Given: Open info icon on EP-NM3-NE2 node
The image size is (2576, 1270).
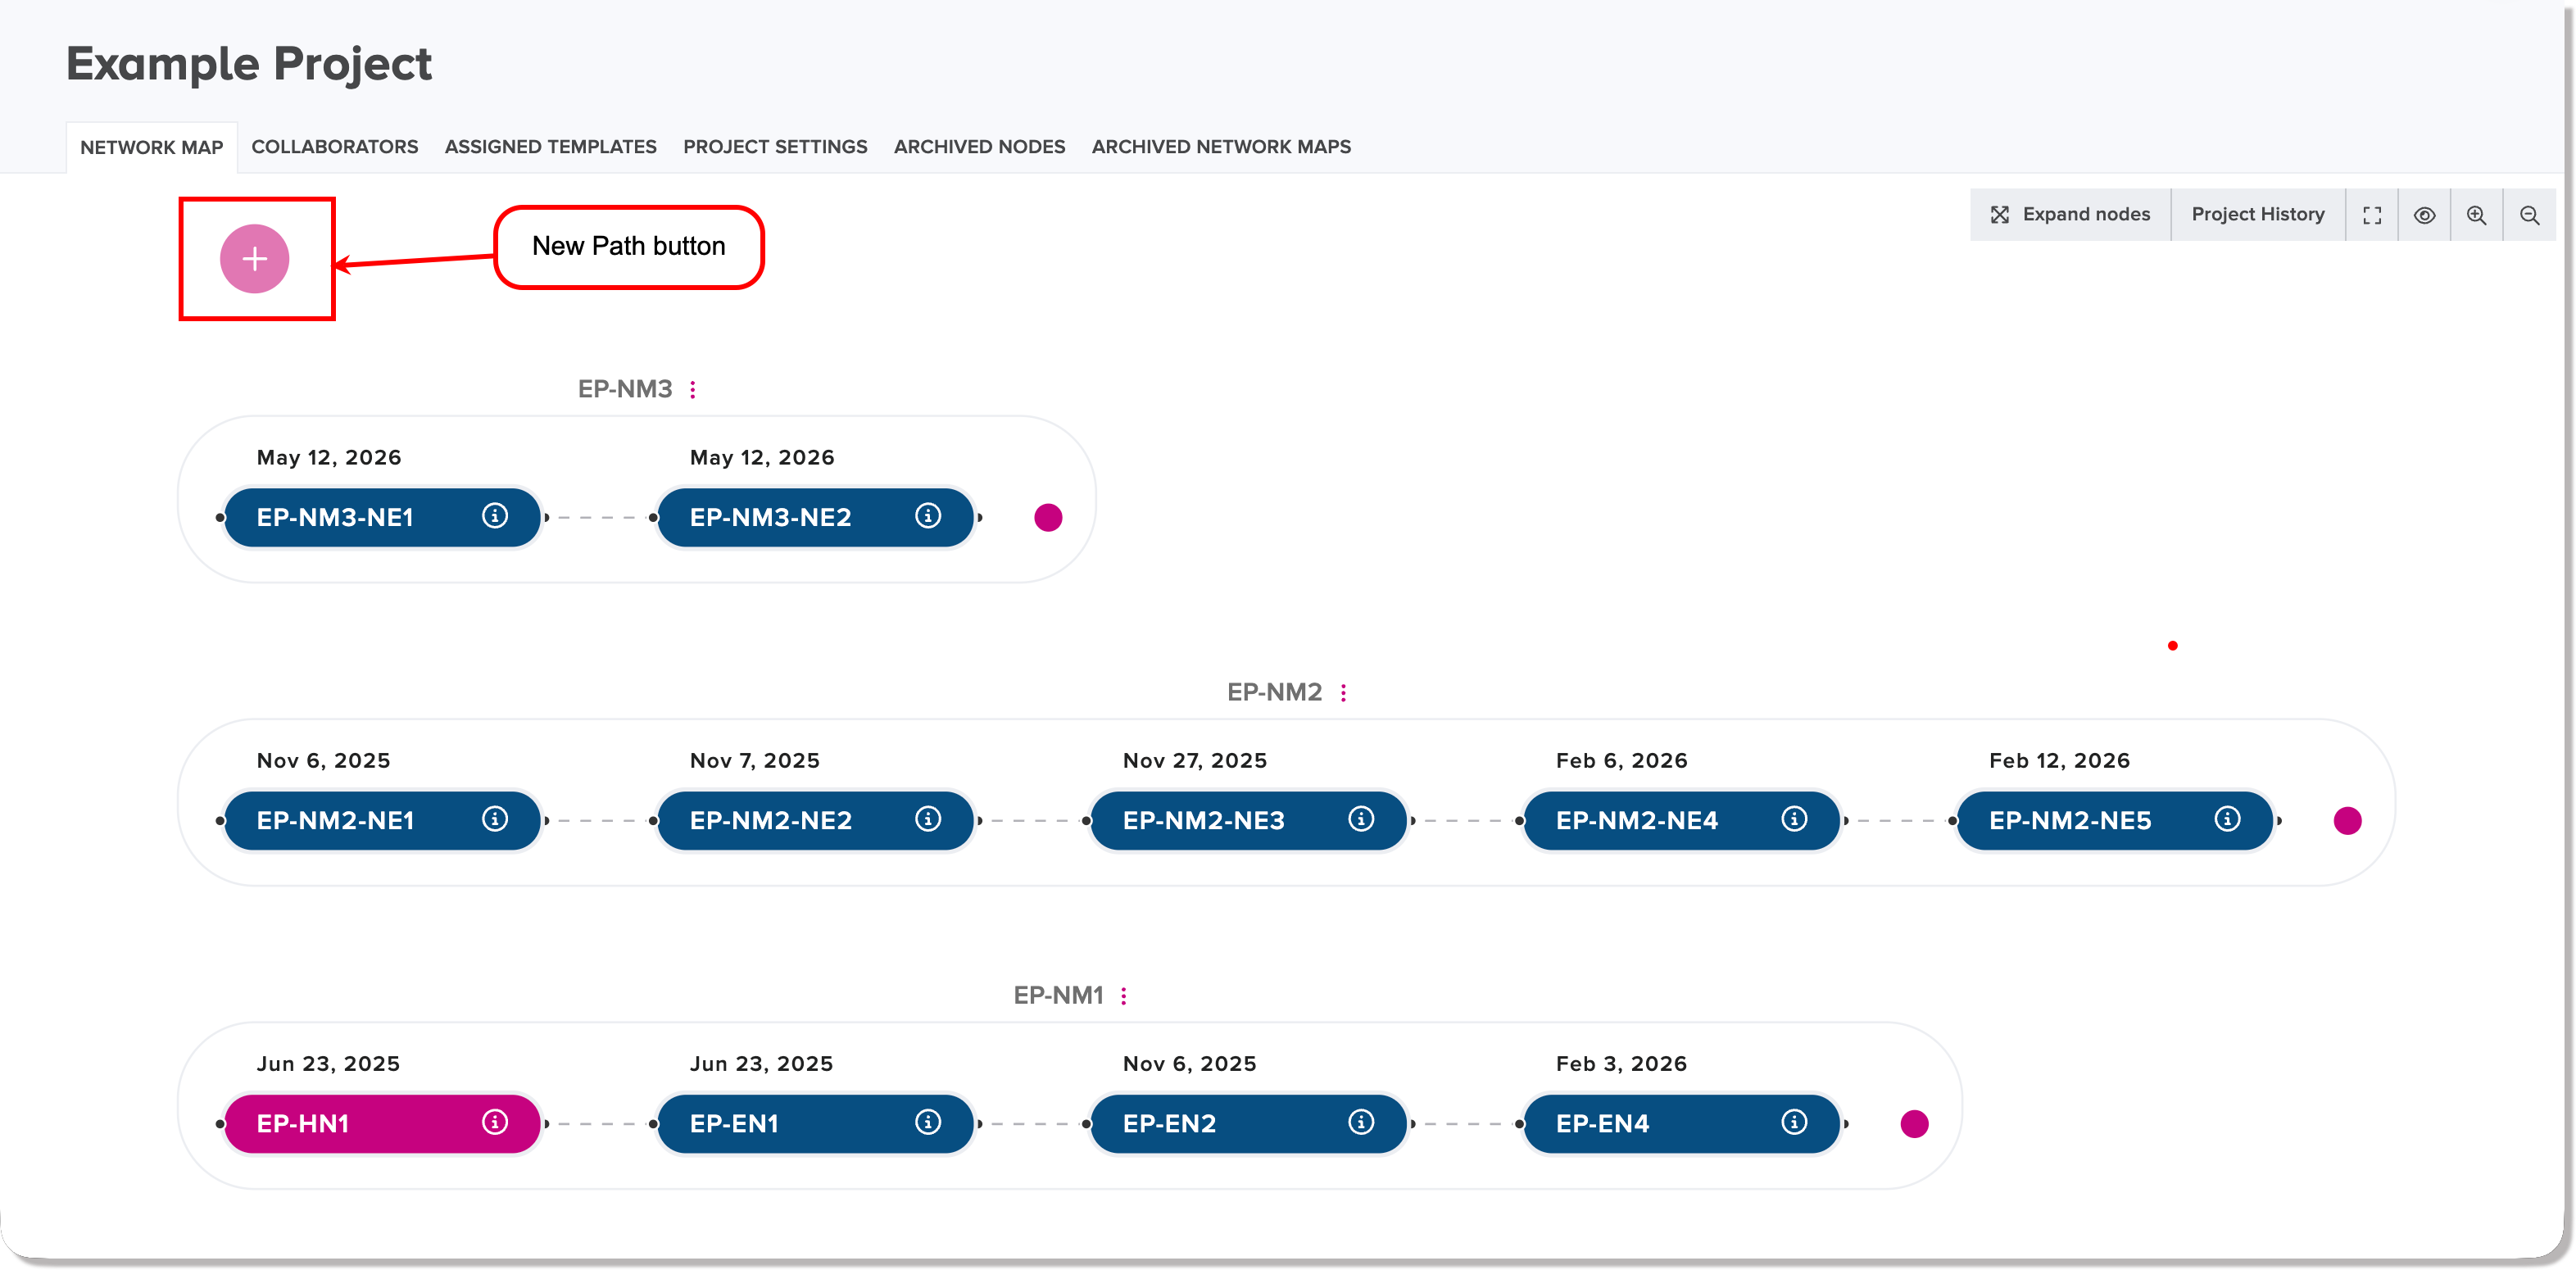Looking at the screenshot, I should point(928,516).
